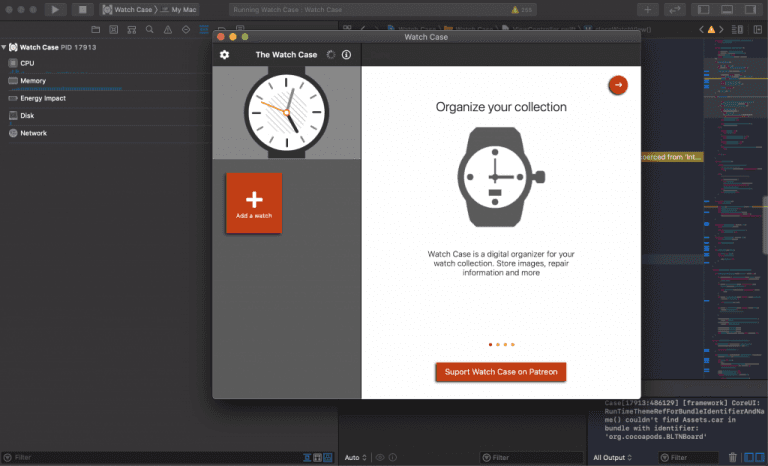Toggle the left navigator panel button
768x466 pixels.
click(x=704, y=9)
